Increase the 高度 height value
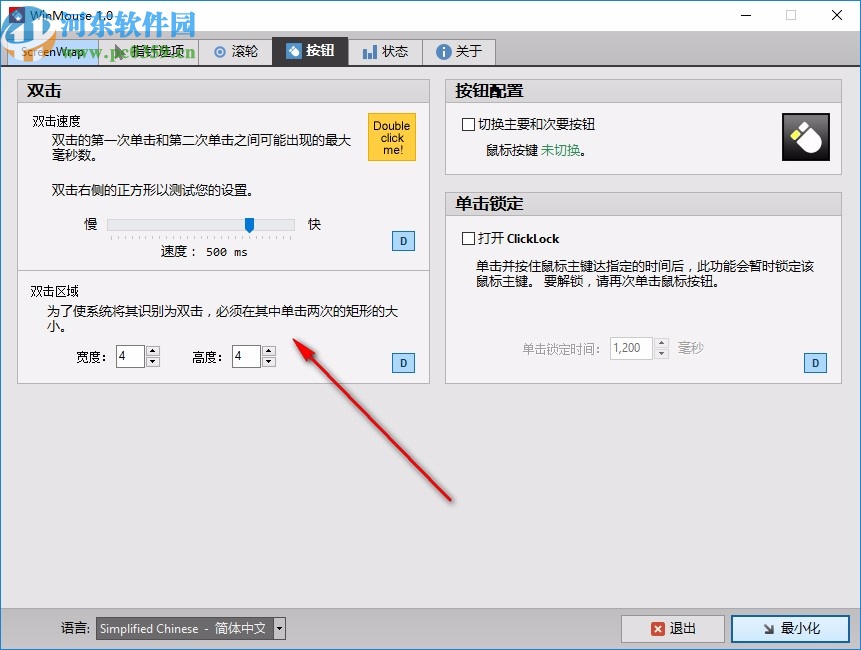 click(x=269, y=351)
